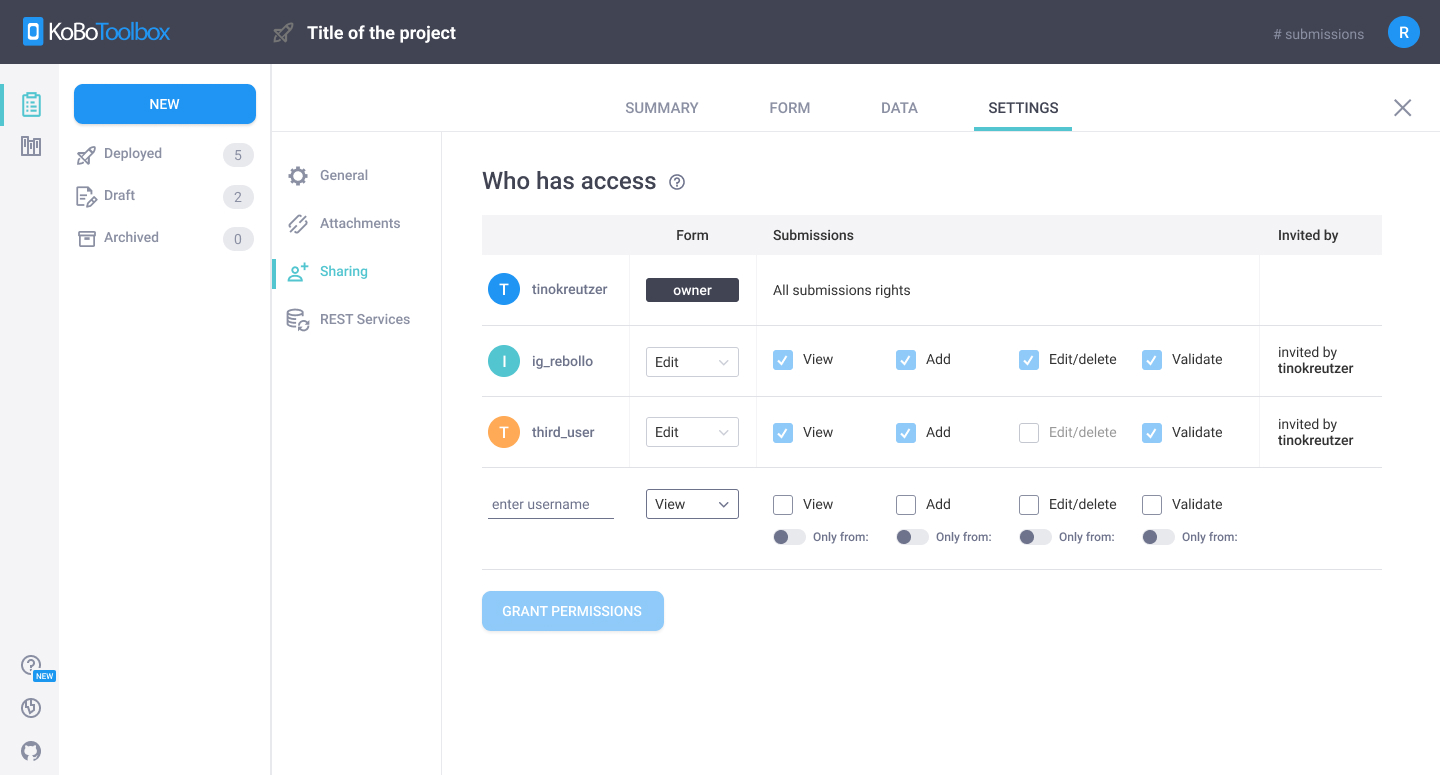Switch to the SUMMARY tab
1440x775 pixels.
pos(661,107)
